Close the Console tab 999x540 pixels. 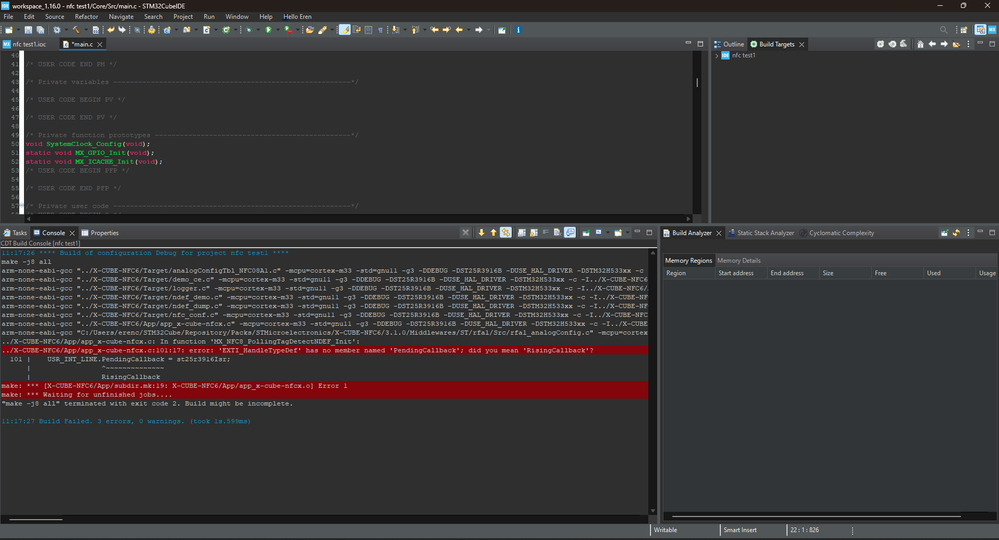tap(72, 232)
